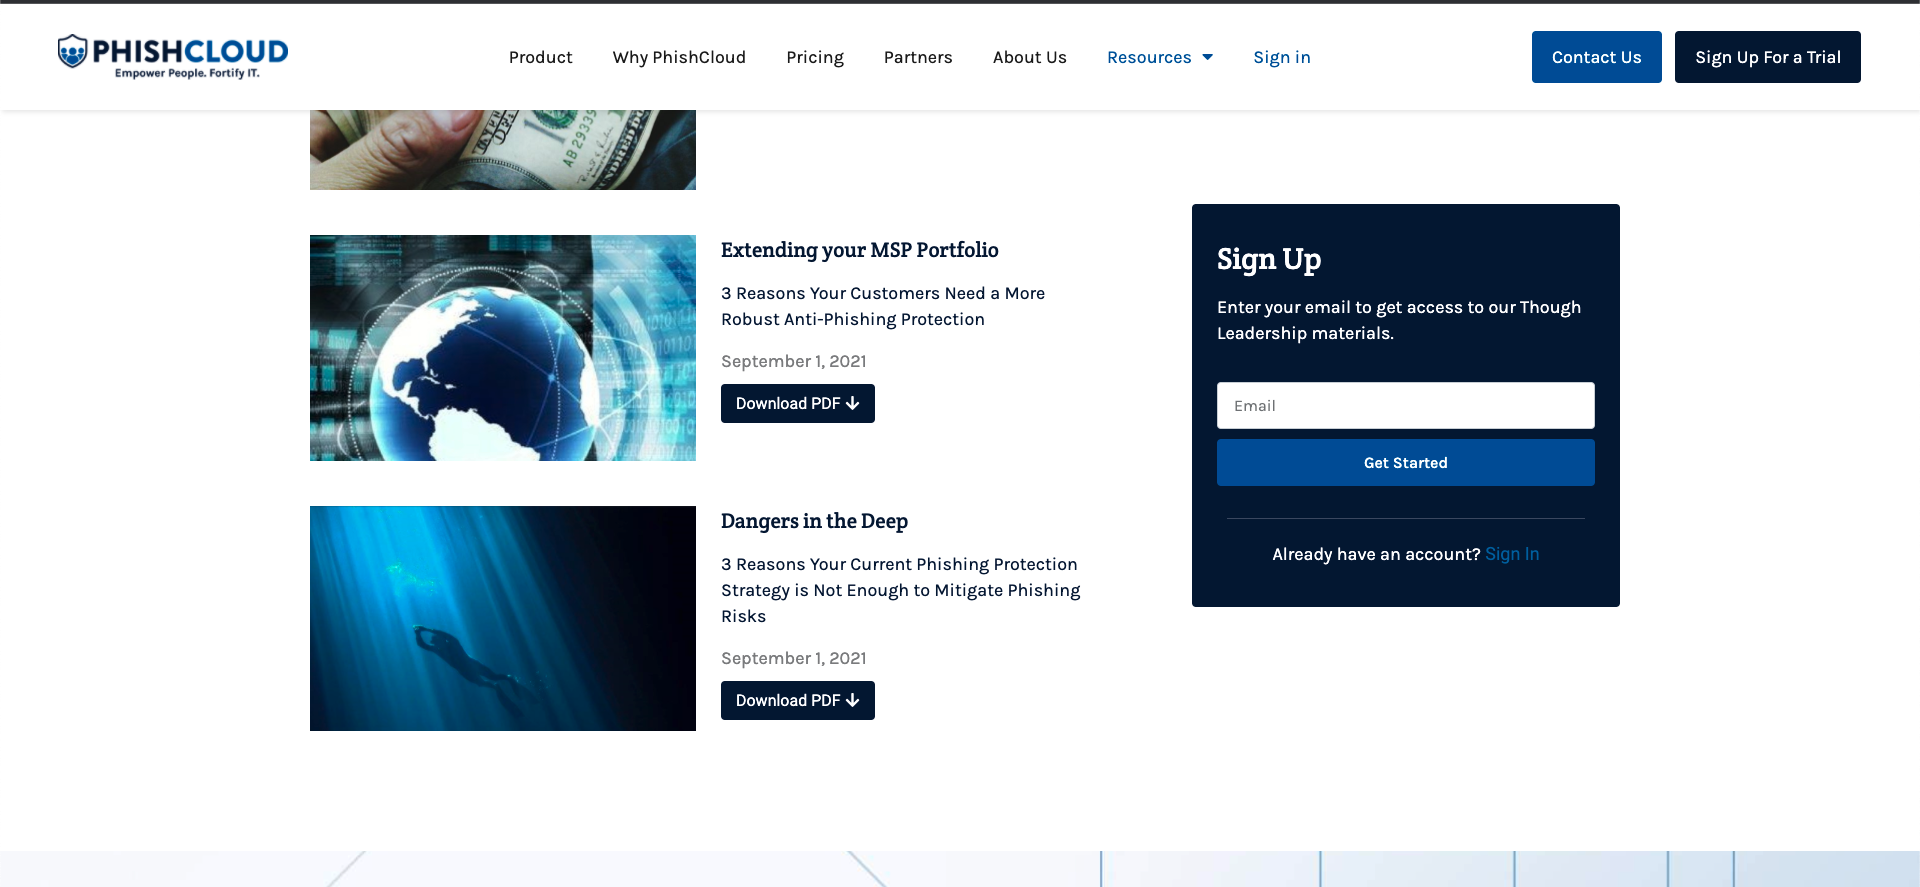The width and height of the screenshot is (1920, 887).
Task: Open Extending your MSP Portfolio title
Action: tap(859, 250)
